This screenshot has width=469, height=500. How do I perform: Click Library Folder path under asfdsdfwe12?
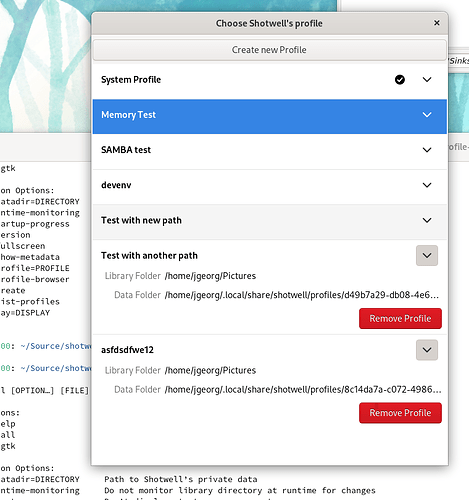210,370
